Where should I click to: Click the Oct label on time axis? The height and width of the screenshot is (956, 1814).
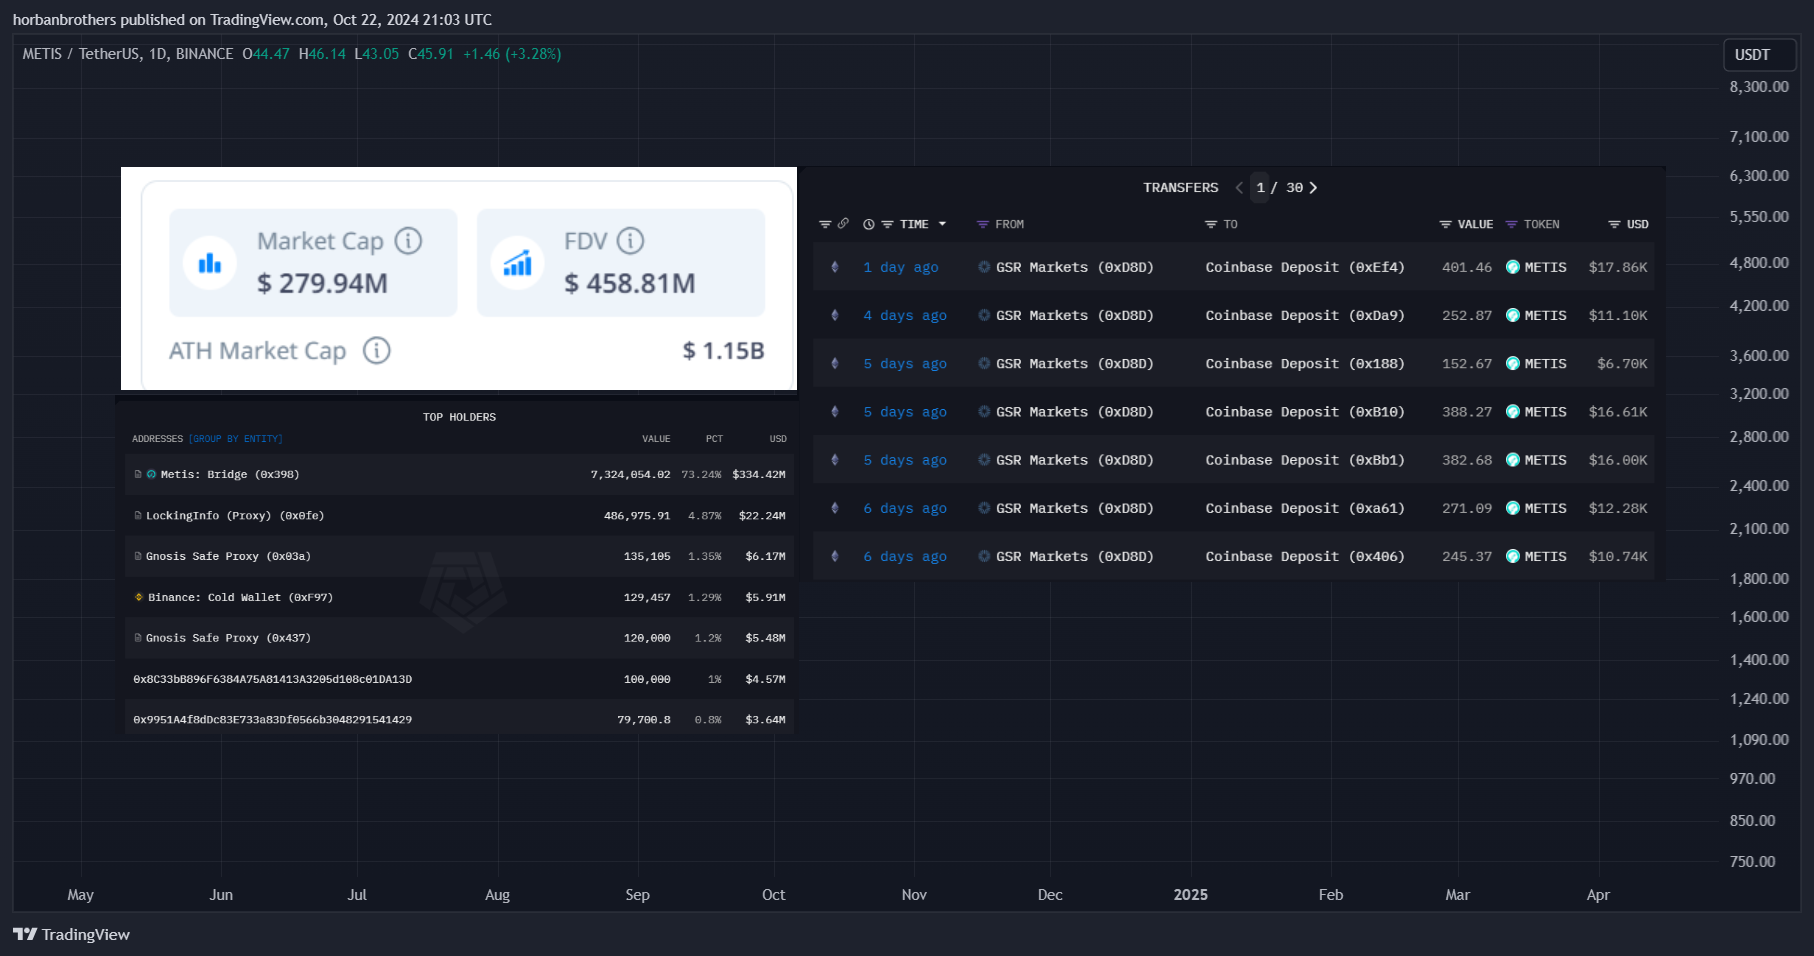point(773,895)
